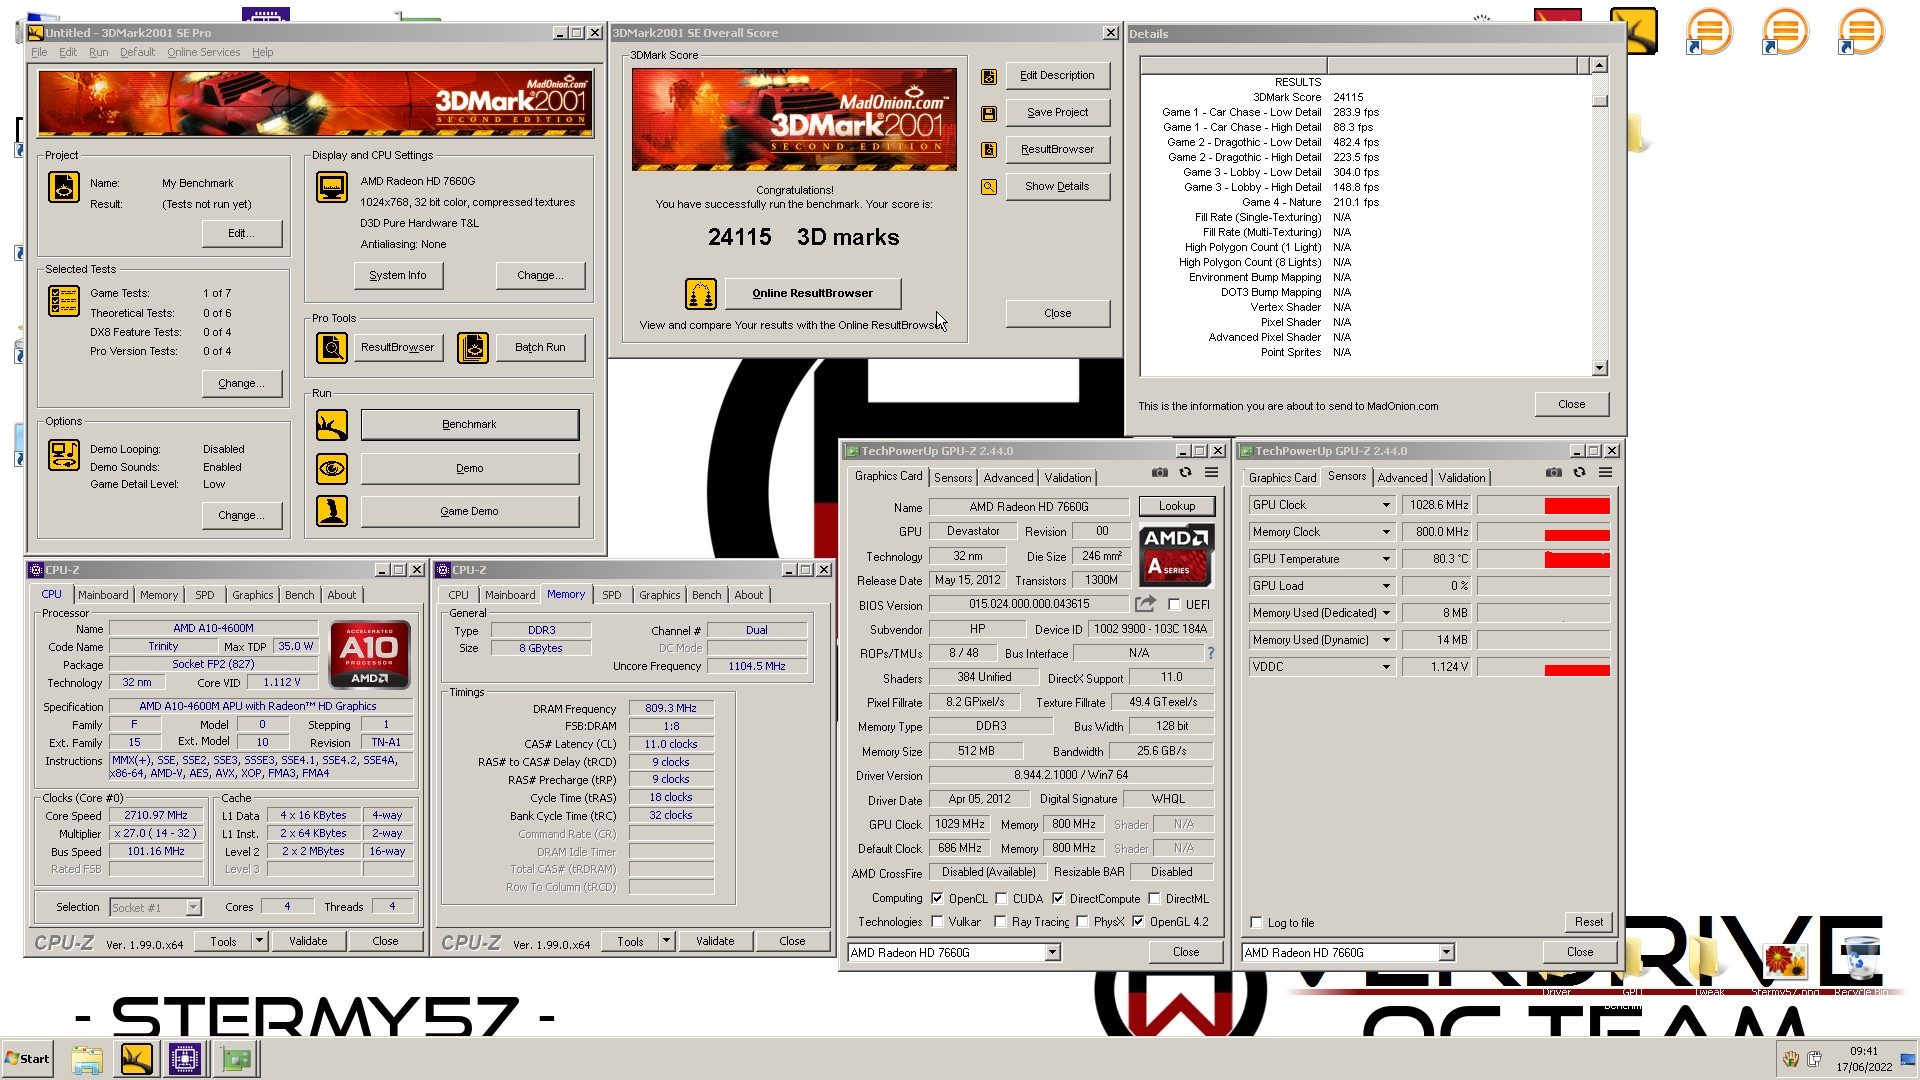Toggle the OpenGL 4.2 checkbox
Viewport: 1920px width, 1080px height.
[x=1138, y=922]
